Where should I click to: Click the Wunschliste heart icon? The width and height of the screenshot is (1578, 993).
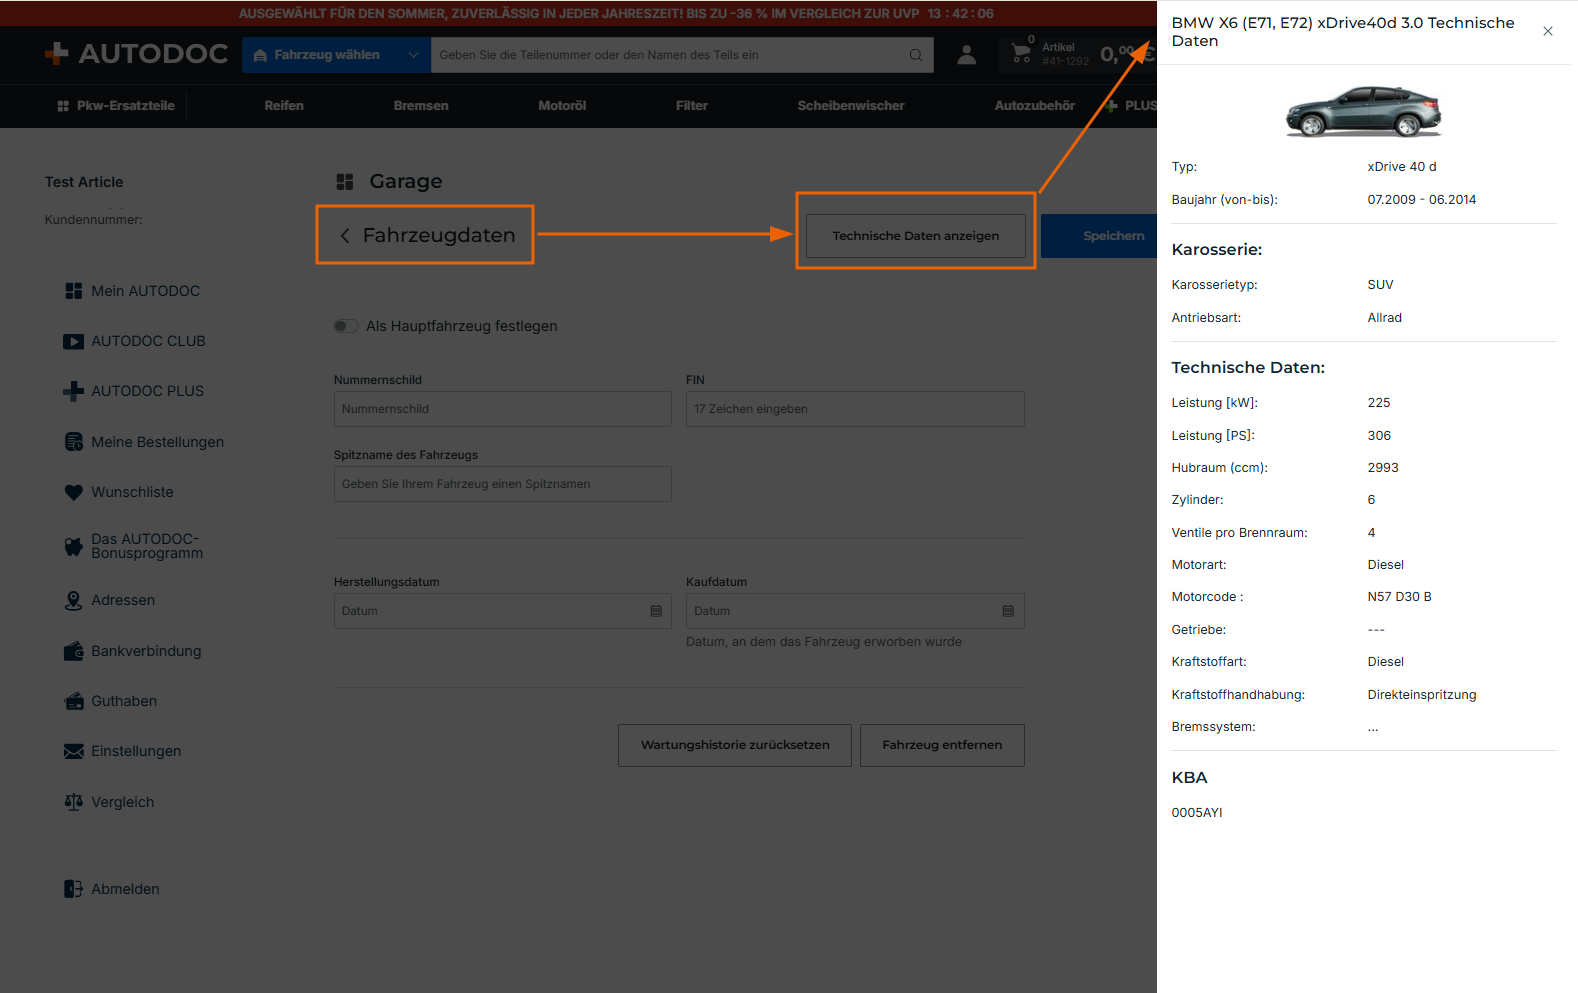(x=74, y=492)
